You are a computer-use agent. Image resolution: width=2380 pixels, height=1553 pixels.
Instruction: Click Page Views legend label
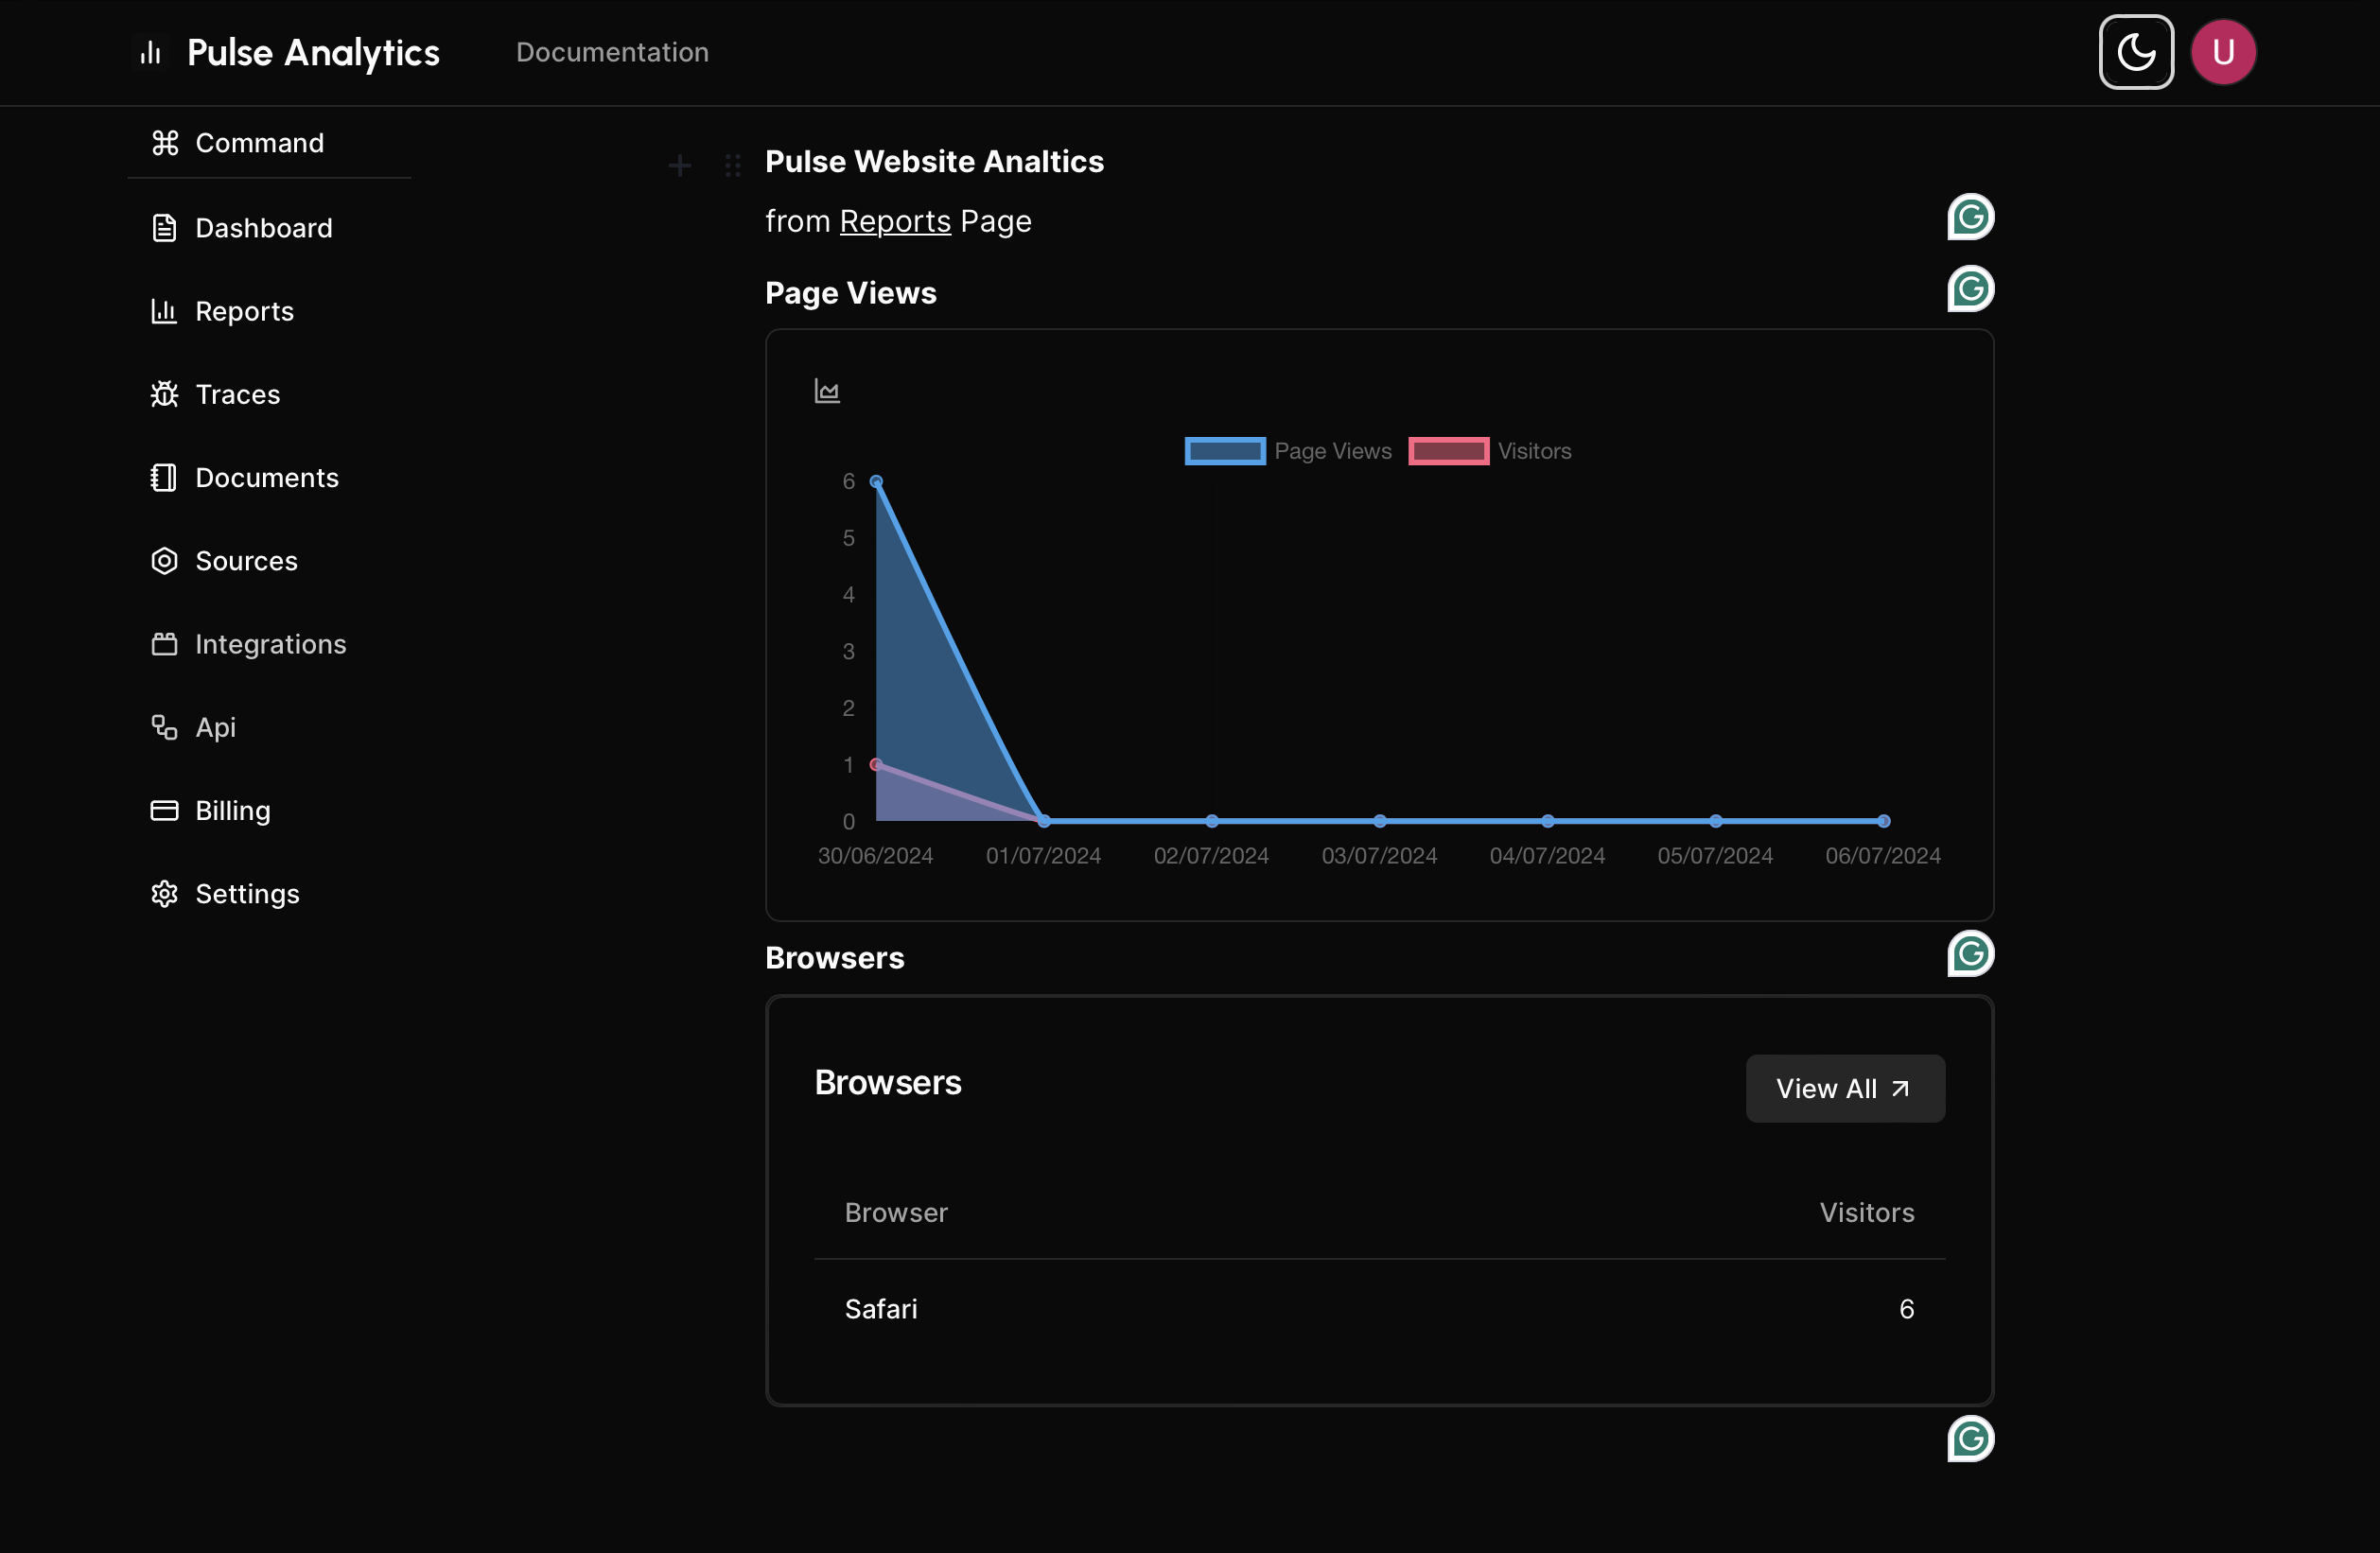click(1333, 451)
